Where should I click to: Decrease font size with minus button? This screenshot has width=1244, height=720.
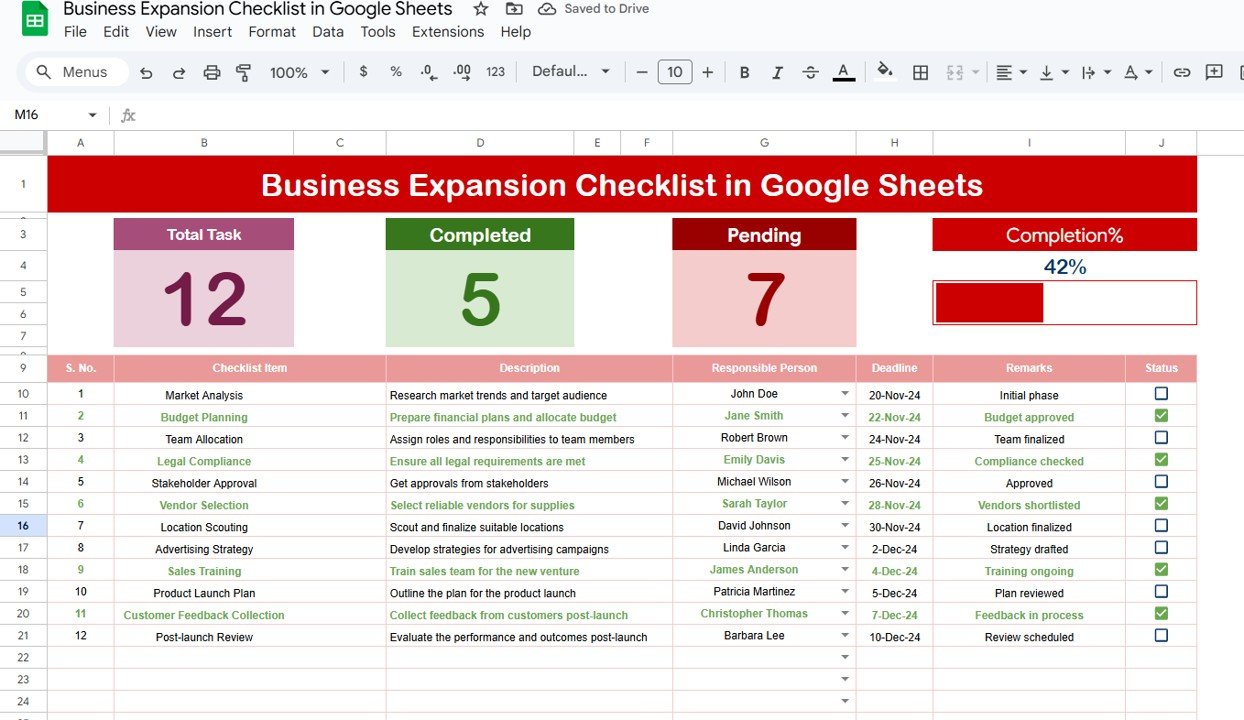[642, 72]
